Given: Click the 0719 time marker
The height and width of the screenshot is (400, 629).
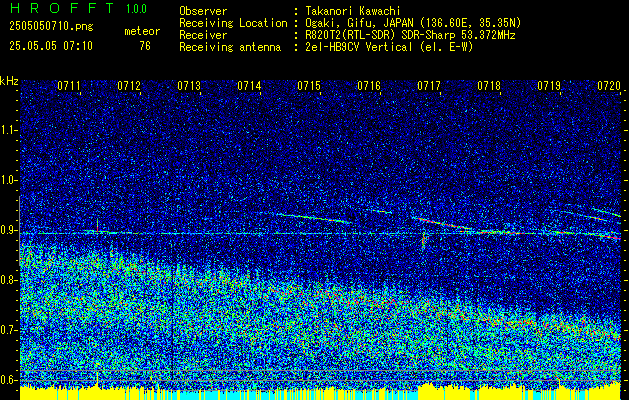Looking at the screenshot, I should click(549, 85).
